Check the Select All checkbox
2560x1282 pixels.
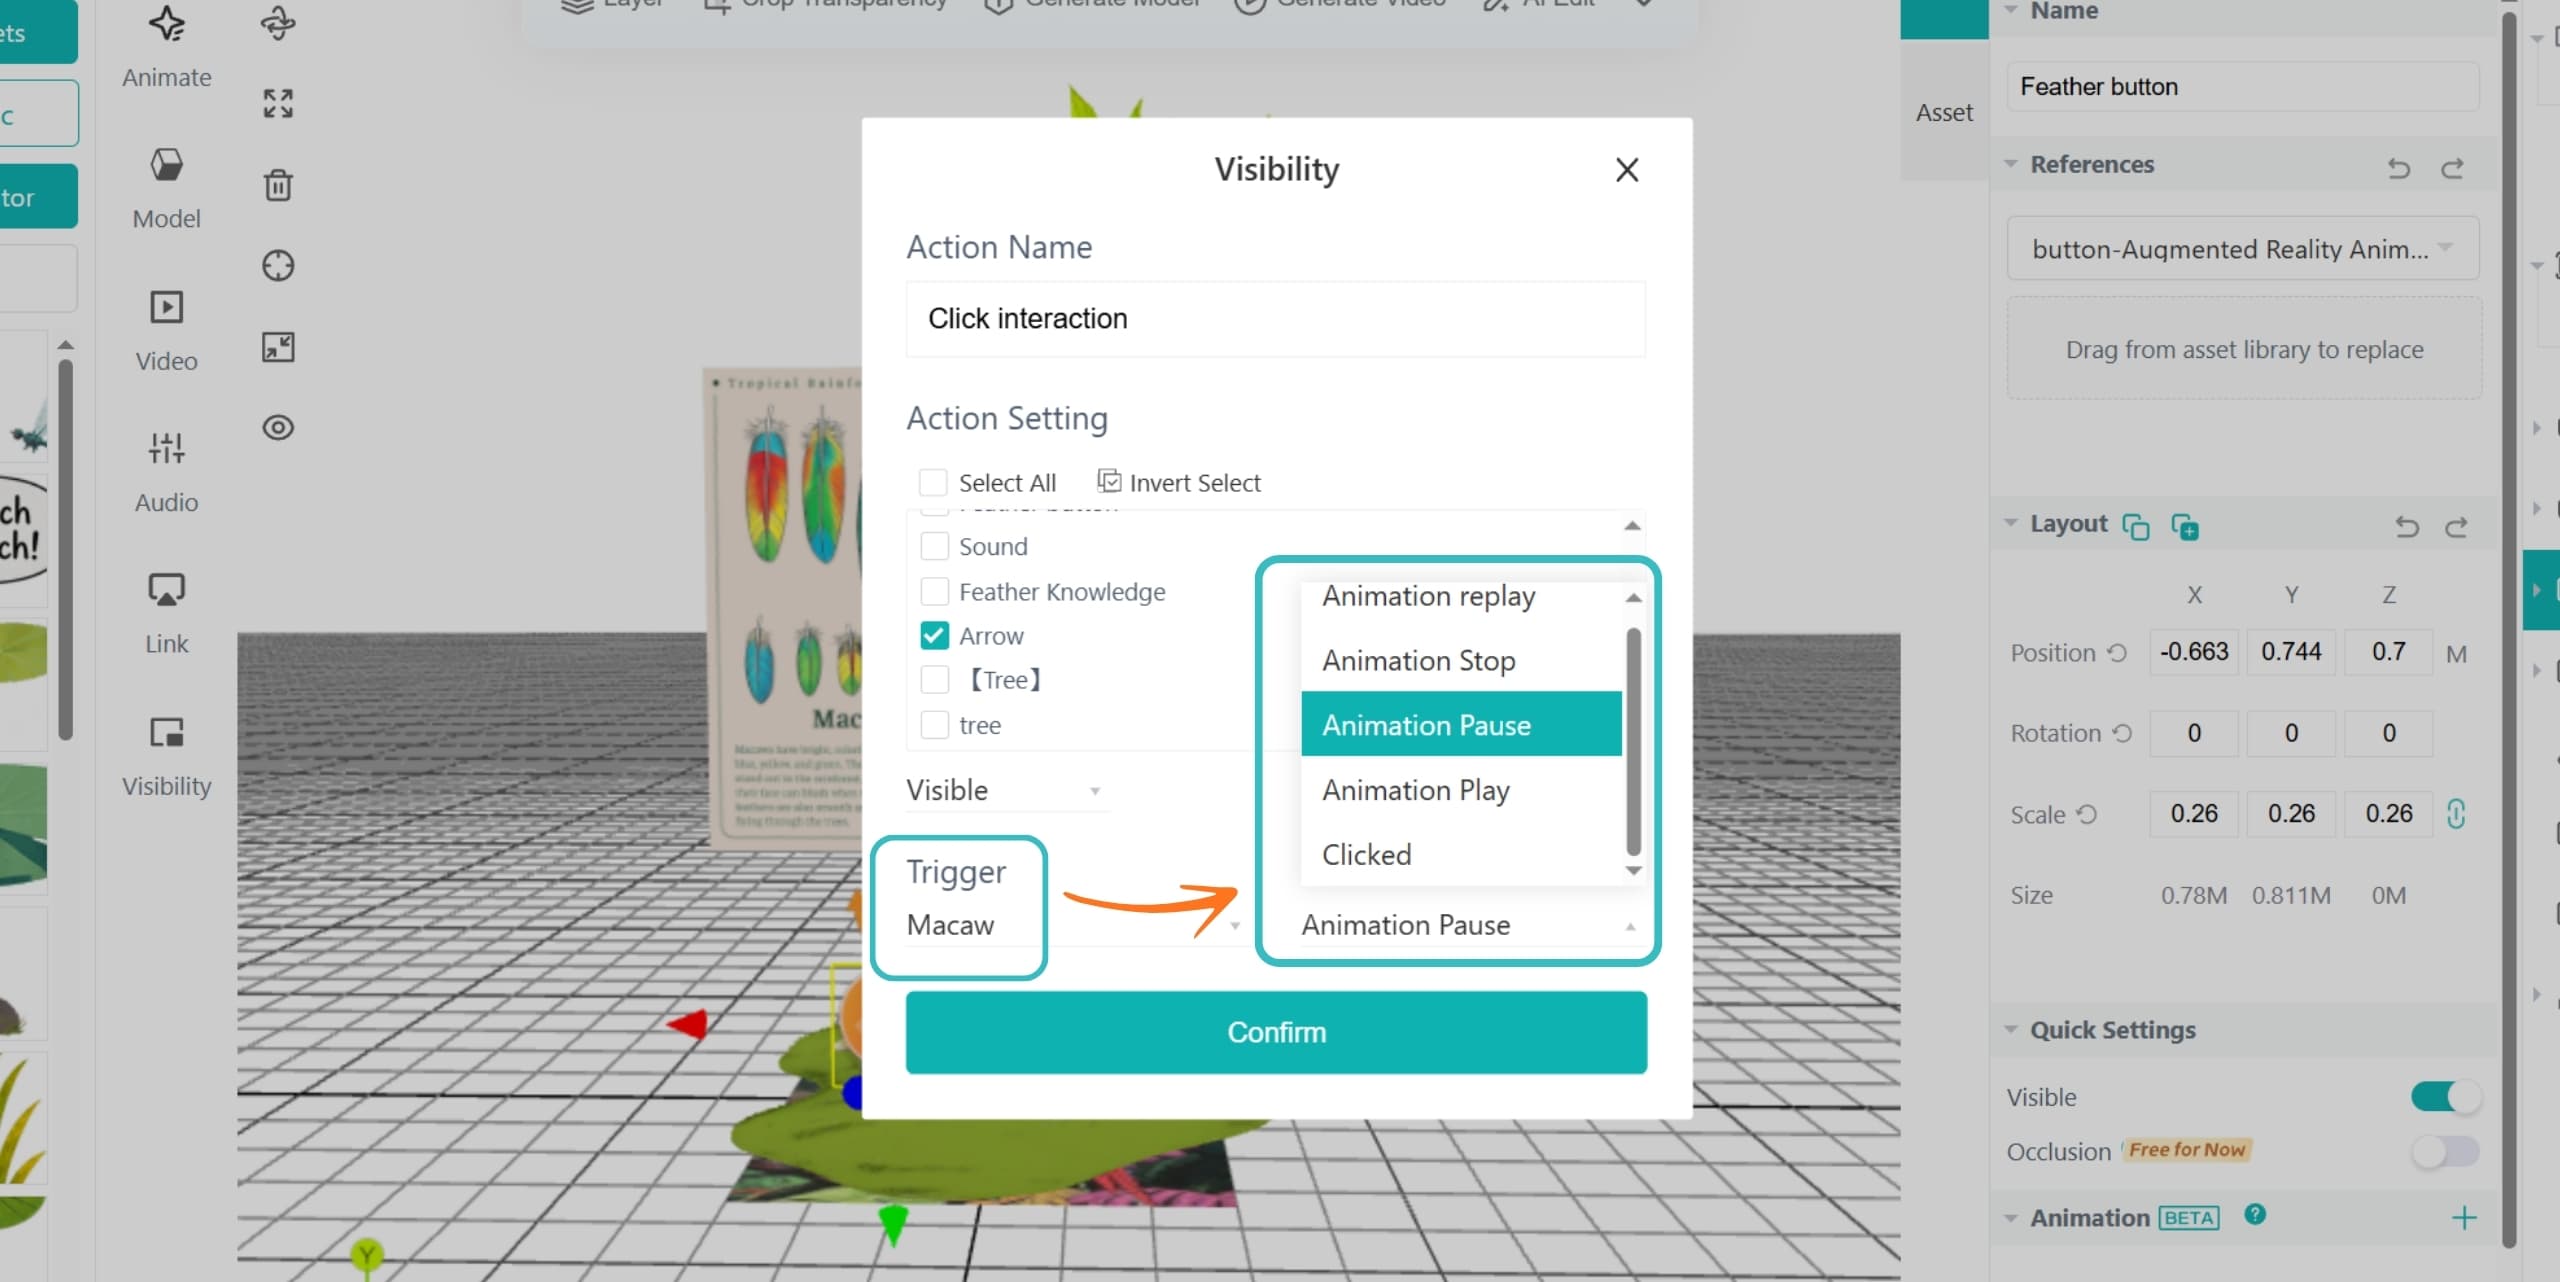[x=933, y=483]
